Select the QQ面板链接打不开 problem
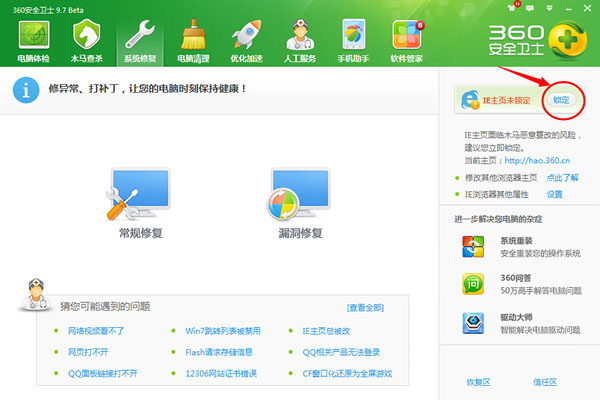Screen dimensions: 600x400 tap(103, 374)
